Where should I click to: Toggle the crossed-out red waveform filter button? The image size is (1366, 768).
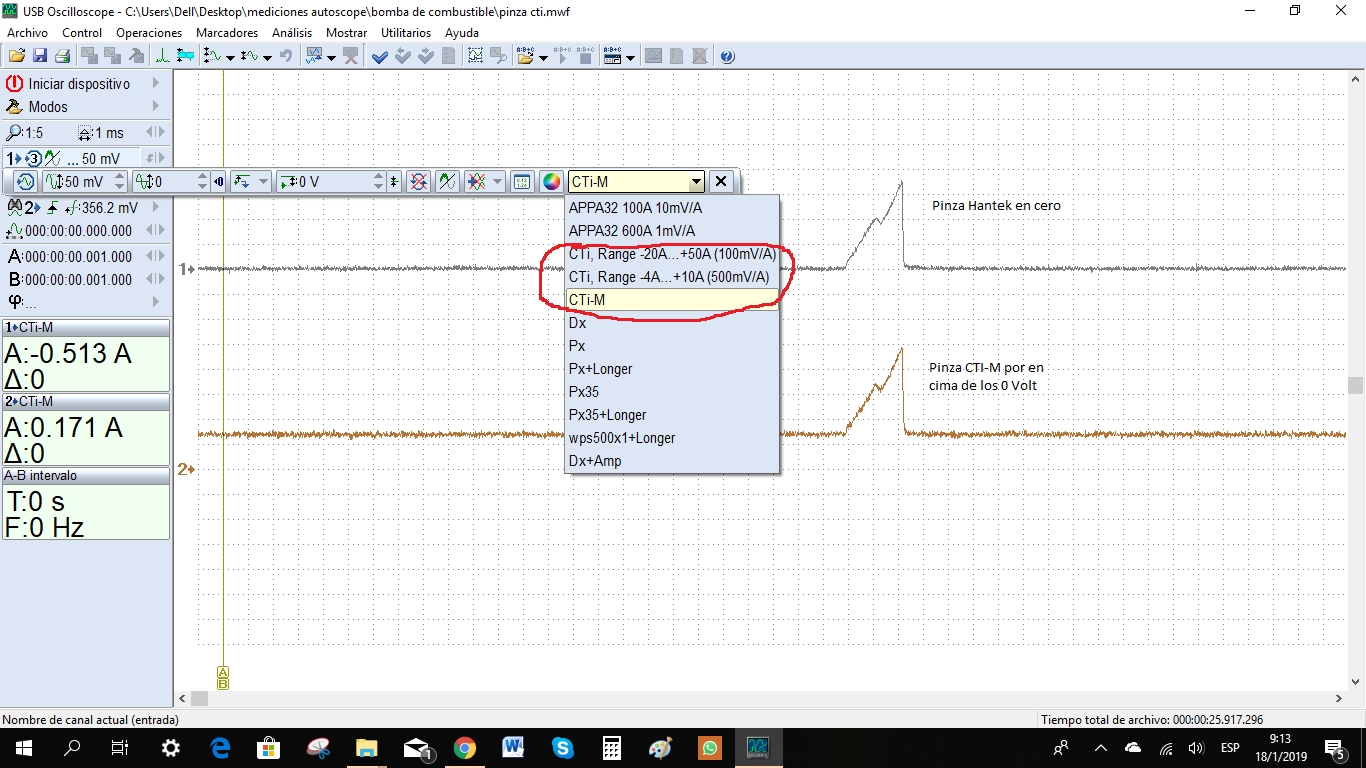419,182
